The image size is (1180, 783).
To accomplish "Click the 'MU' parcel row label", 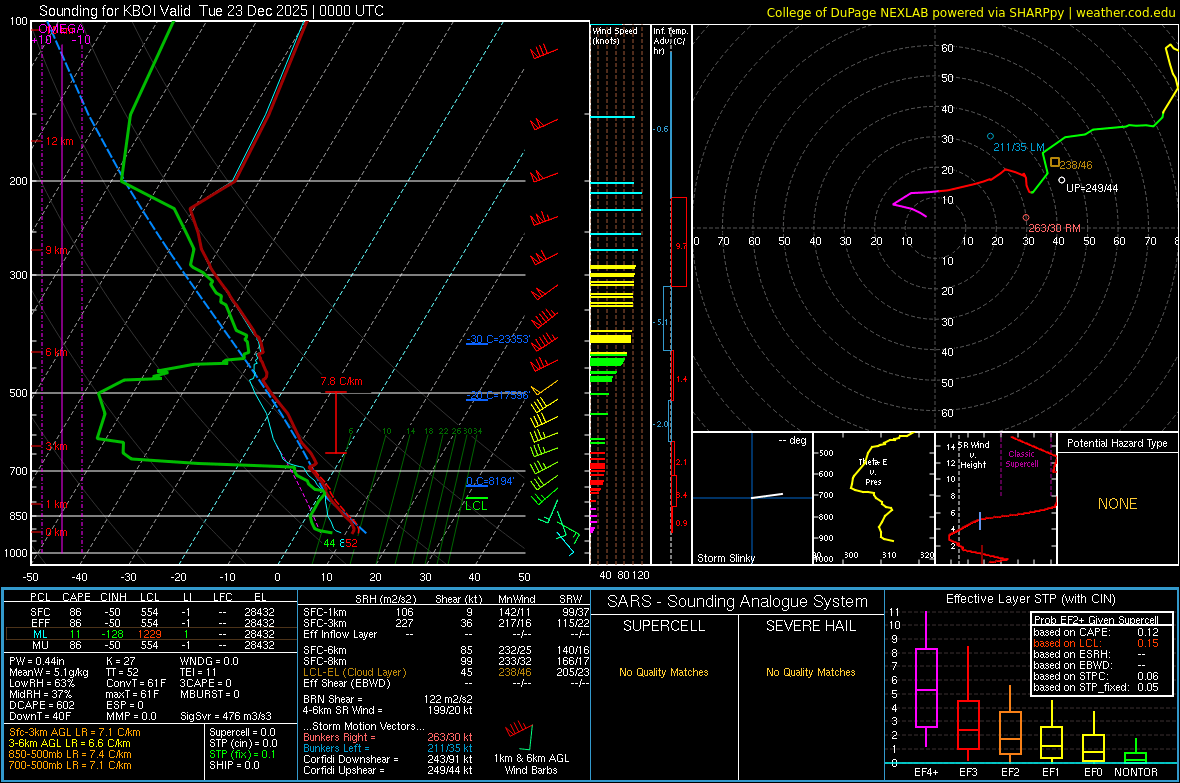I will (40, 645).
